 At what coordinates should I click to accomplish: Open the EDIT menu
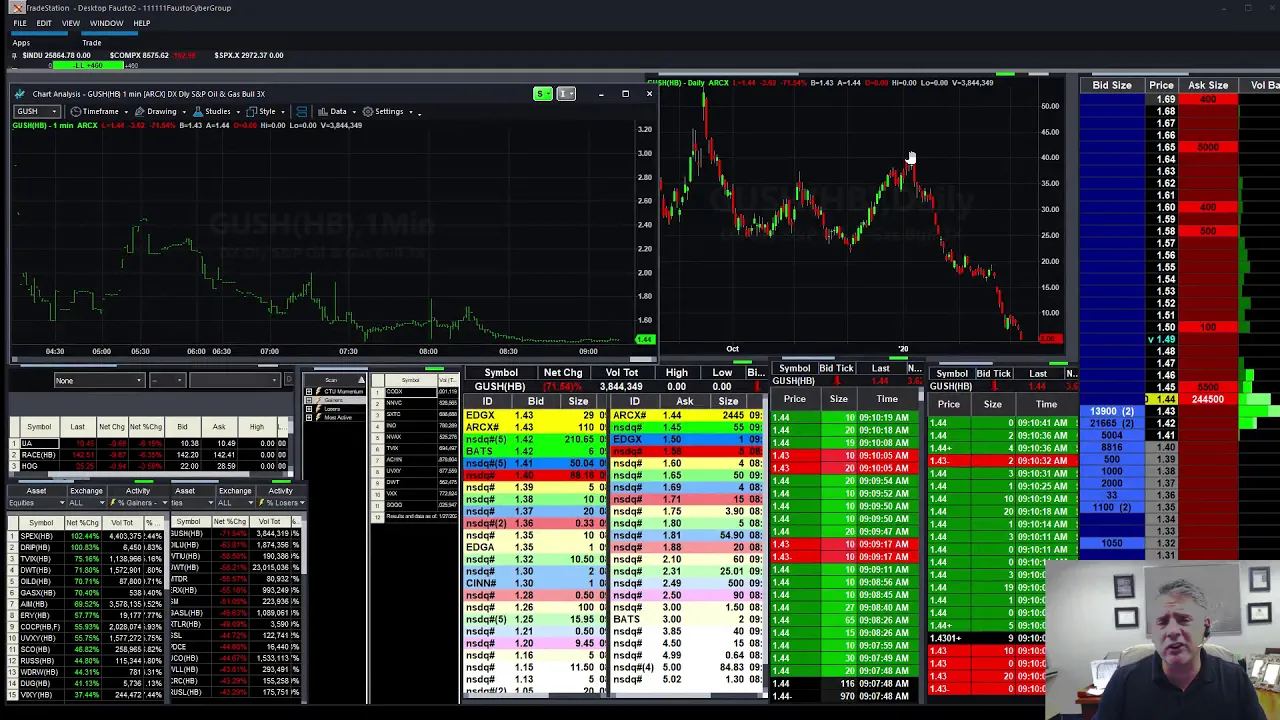coord(44,23)
